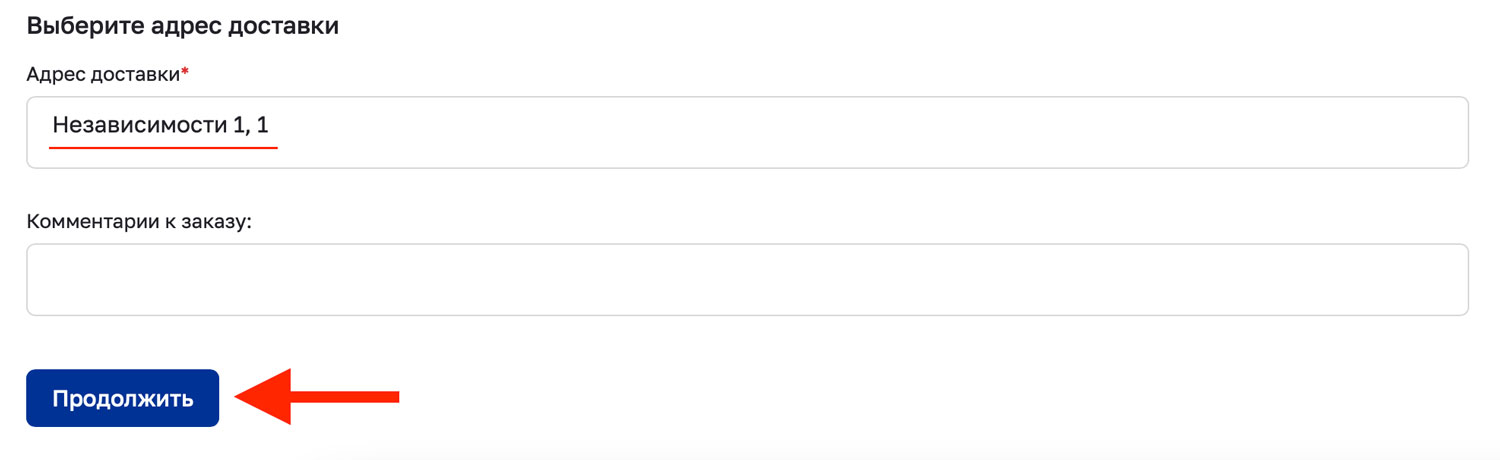The width and height of the screenshot is (1500, 460).
Task: Place cursor after "1, 1" in address field
Action: pos(272,126)
